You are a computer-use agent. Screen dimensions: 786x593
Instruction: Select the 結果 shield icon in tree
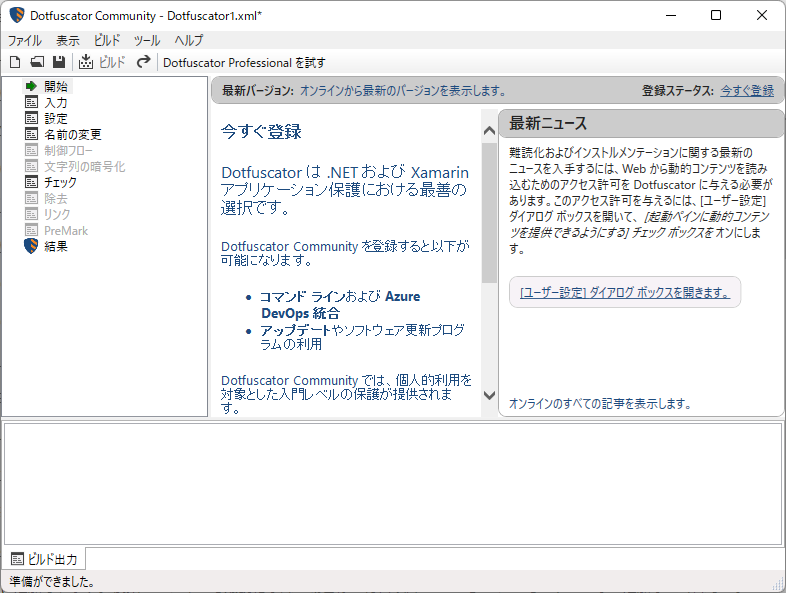pyautogui.click(x=55, y=247)
